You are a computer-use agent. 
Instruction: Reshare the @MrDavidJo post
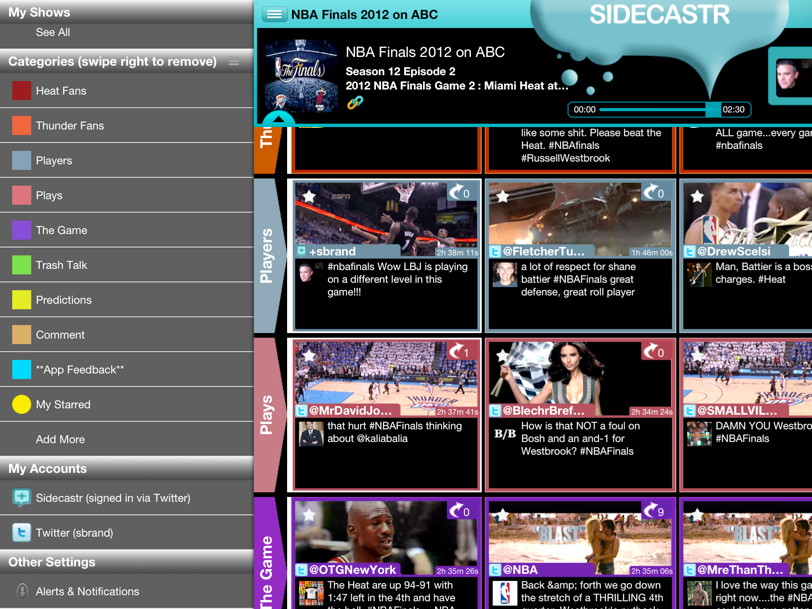point(460,352)
